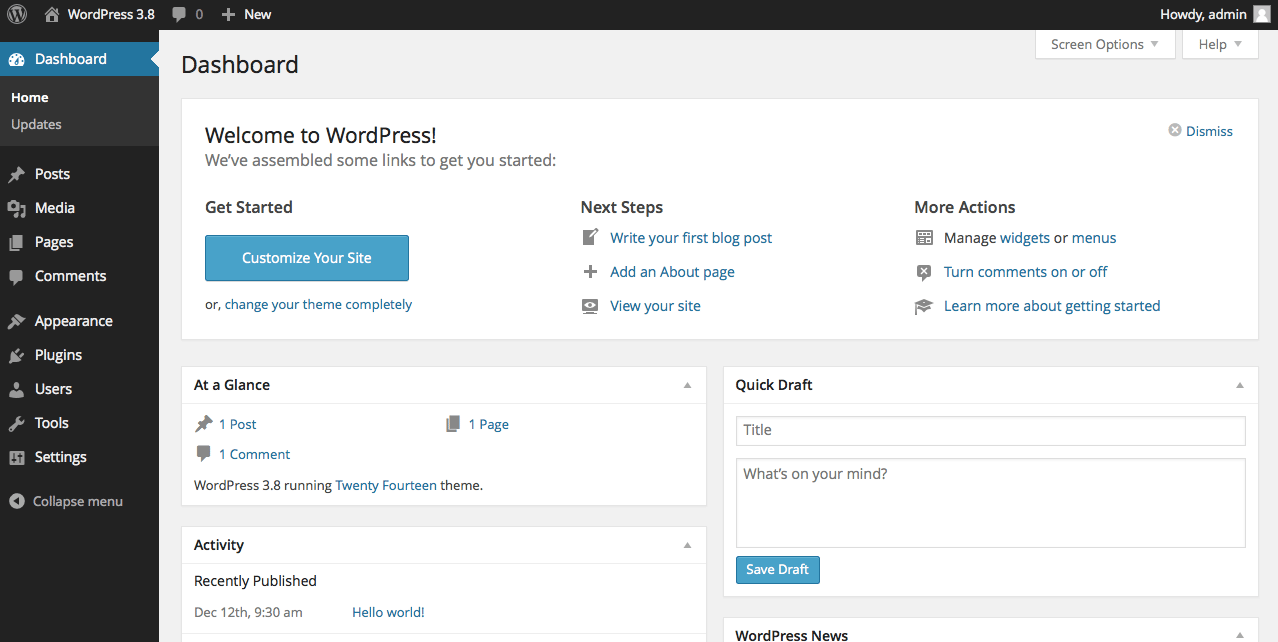This screenshot has height=642, width=1278.
Task: Click the Tools wrench icon
Action: point(16,423)
